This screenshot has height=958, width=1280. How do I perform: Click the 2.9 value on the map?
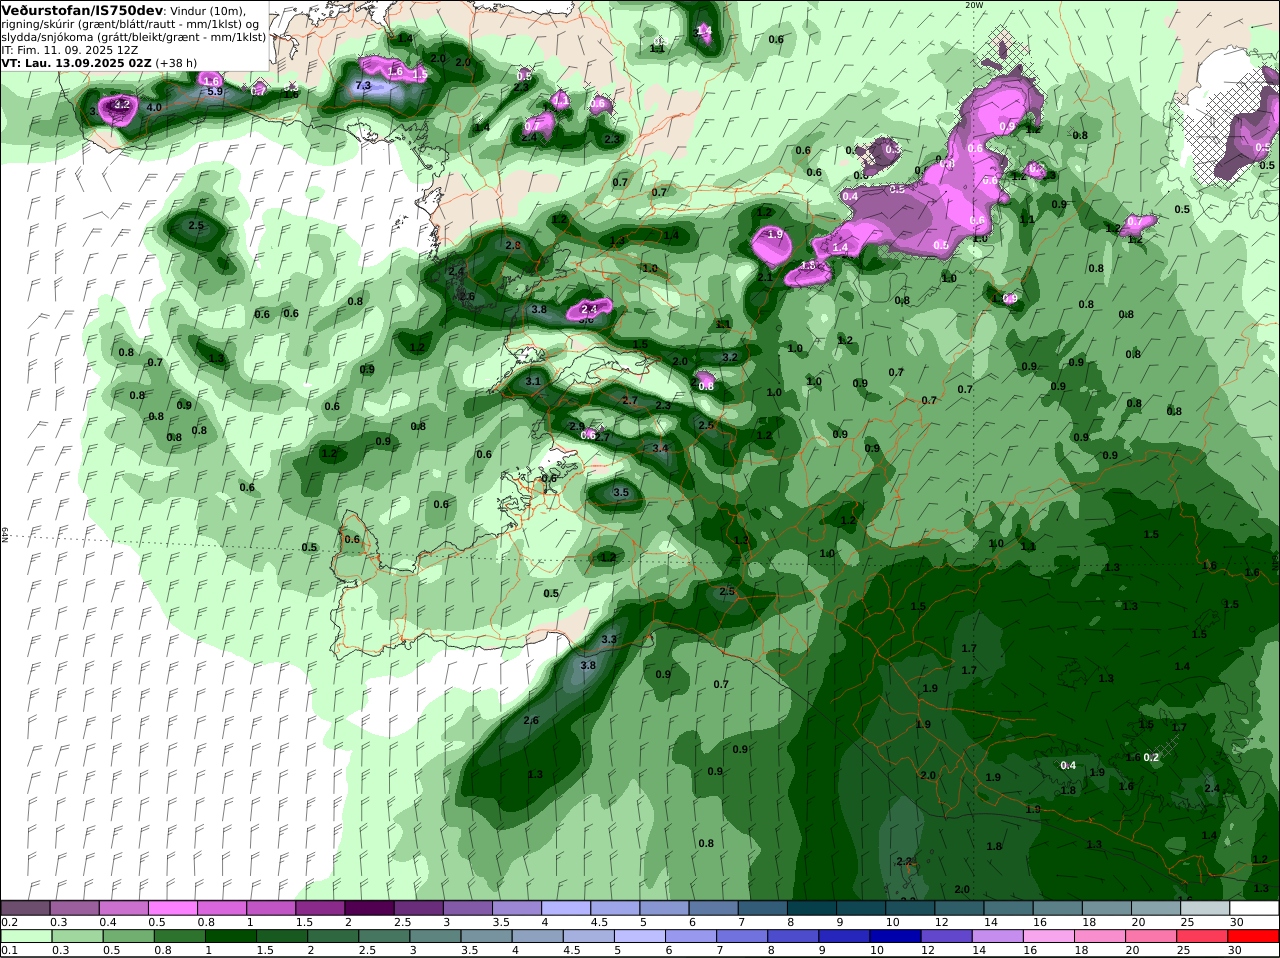577,427
